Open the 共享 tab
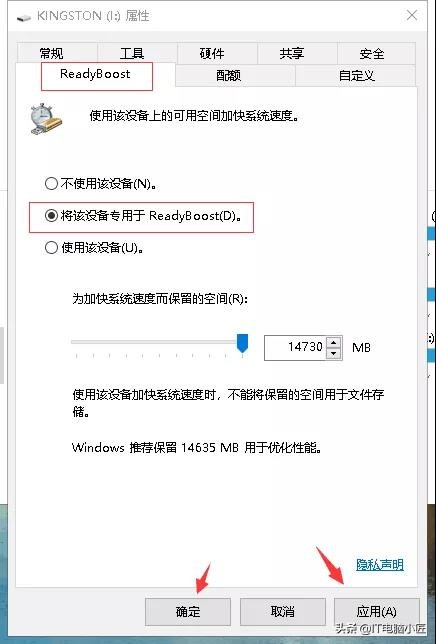The image size is (436, 644). (292, 53)
